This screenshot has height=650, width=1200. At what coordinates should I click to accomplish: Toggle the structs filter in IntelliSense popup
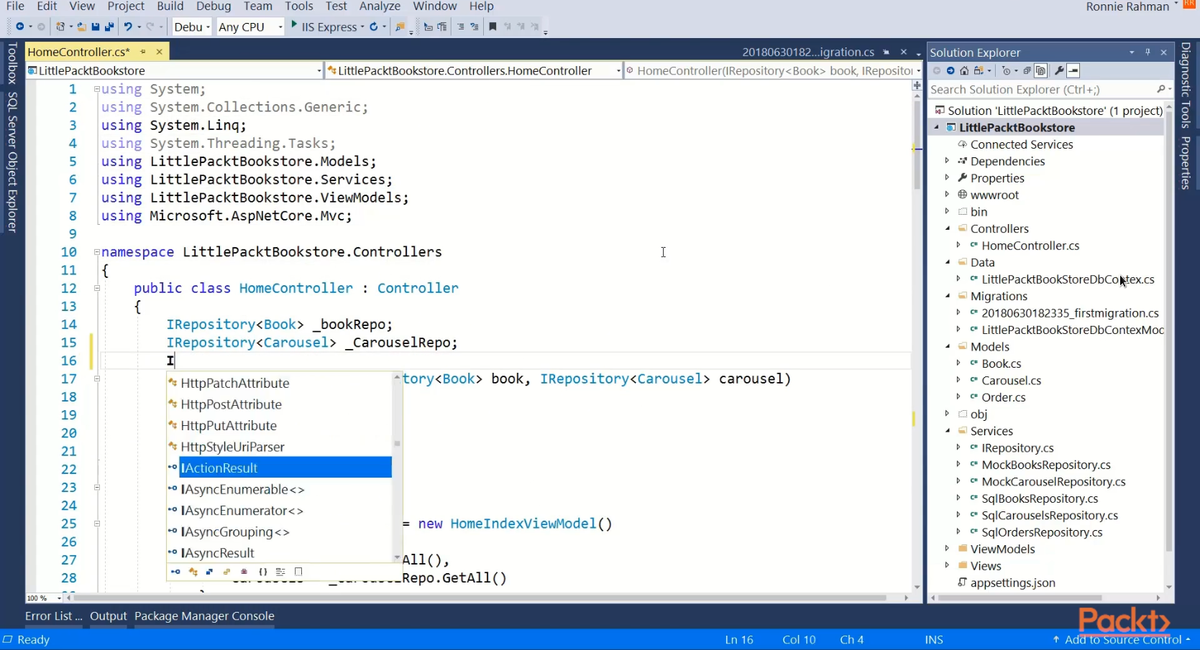[209, 572]
